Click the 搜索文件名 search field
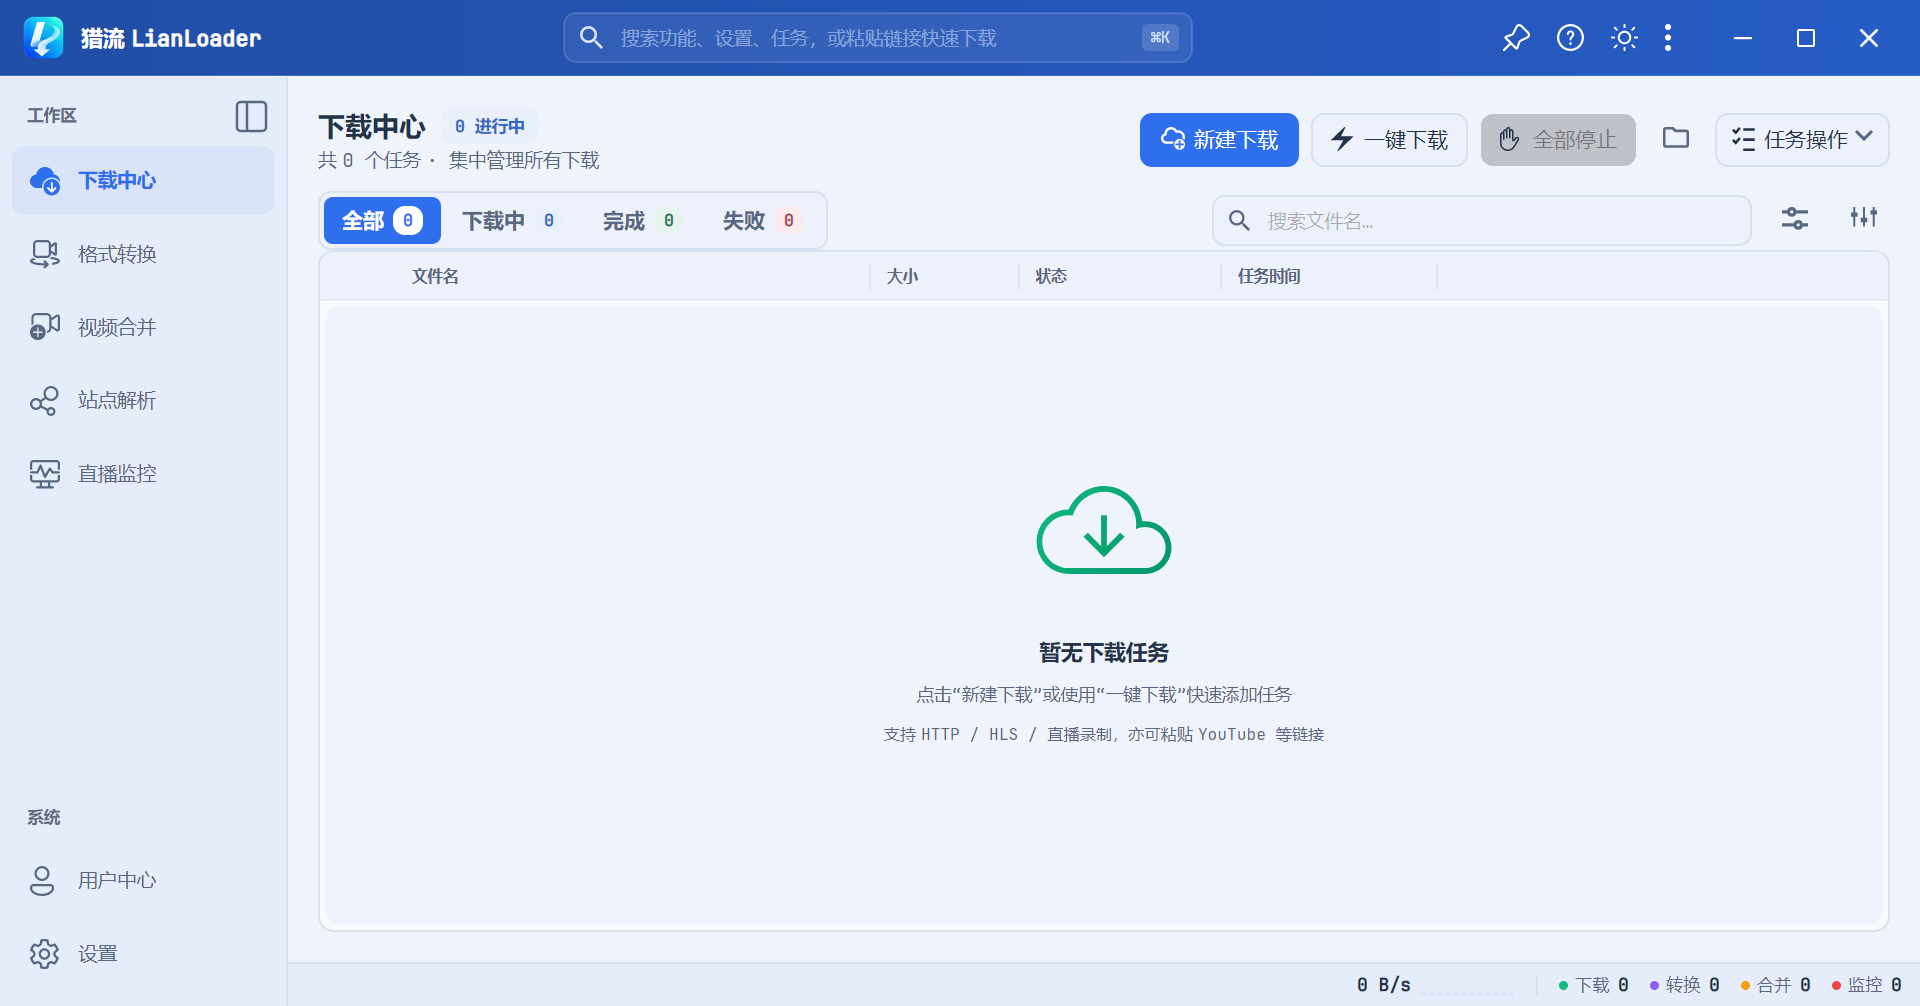The height and width of the screenshot is (1006, 1920). click(1481, 221)
